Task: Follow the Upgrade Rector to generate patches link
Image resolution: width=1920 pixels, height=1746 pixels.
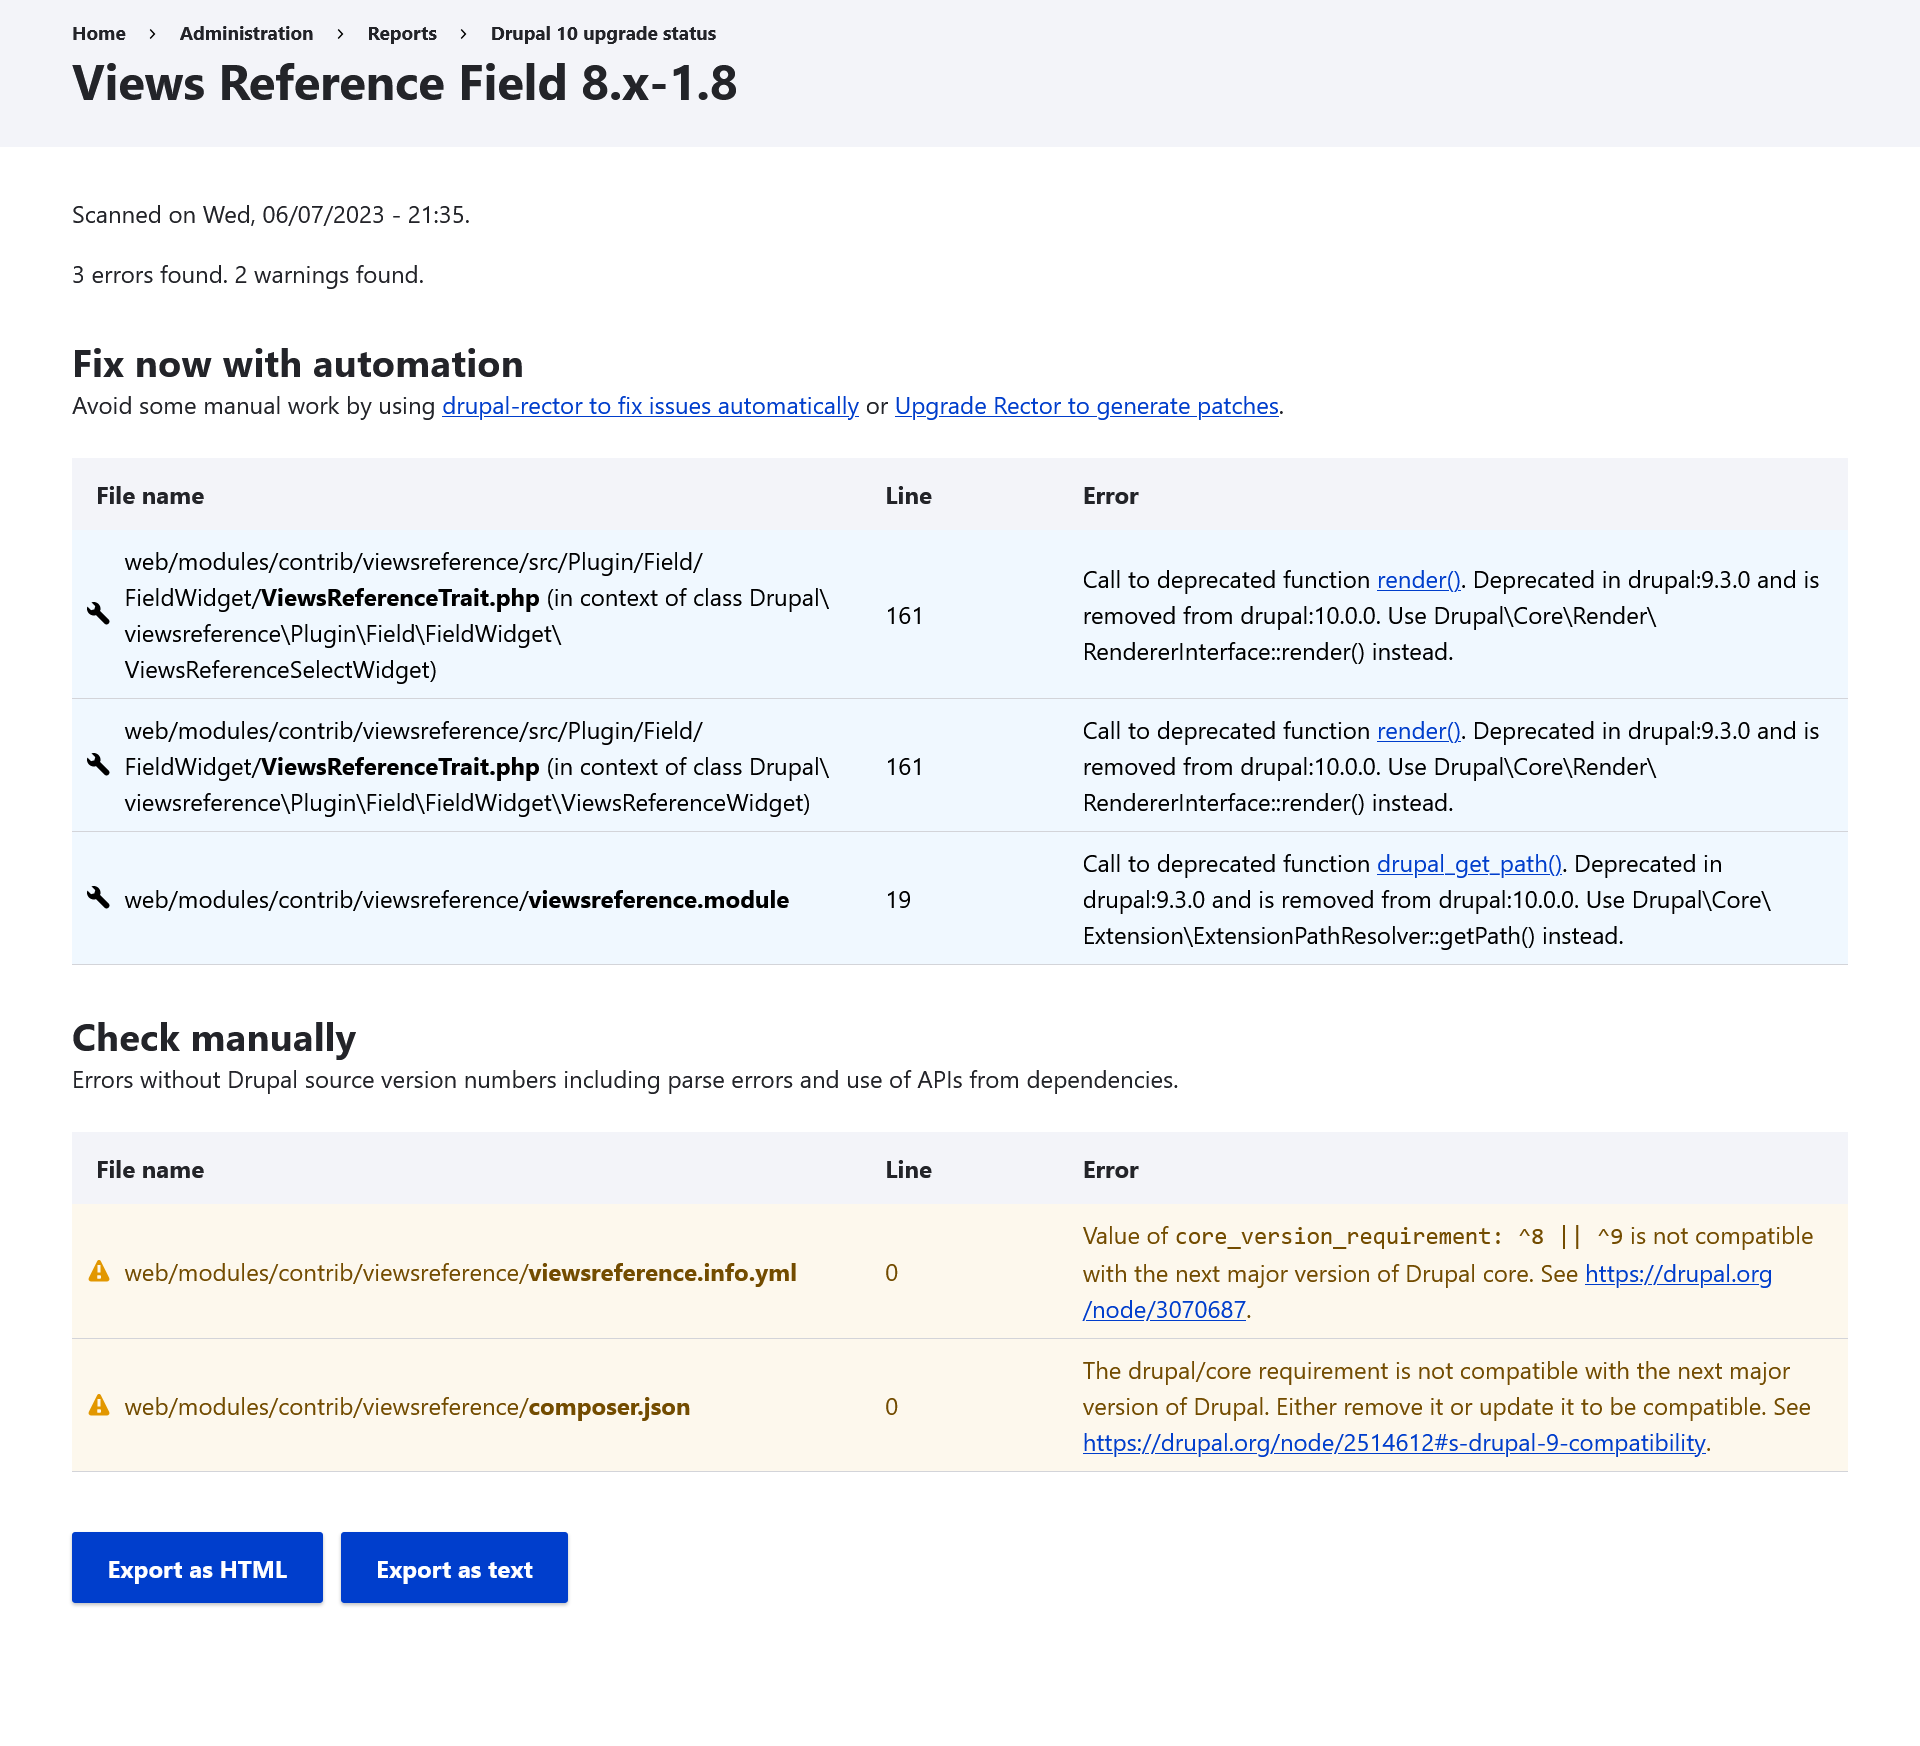Action: coord(1086,406)
